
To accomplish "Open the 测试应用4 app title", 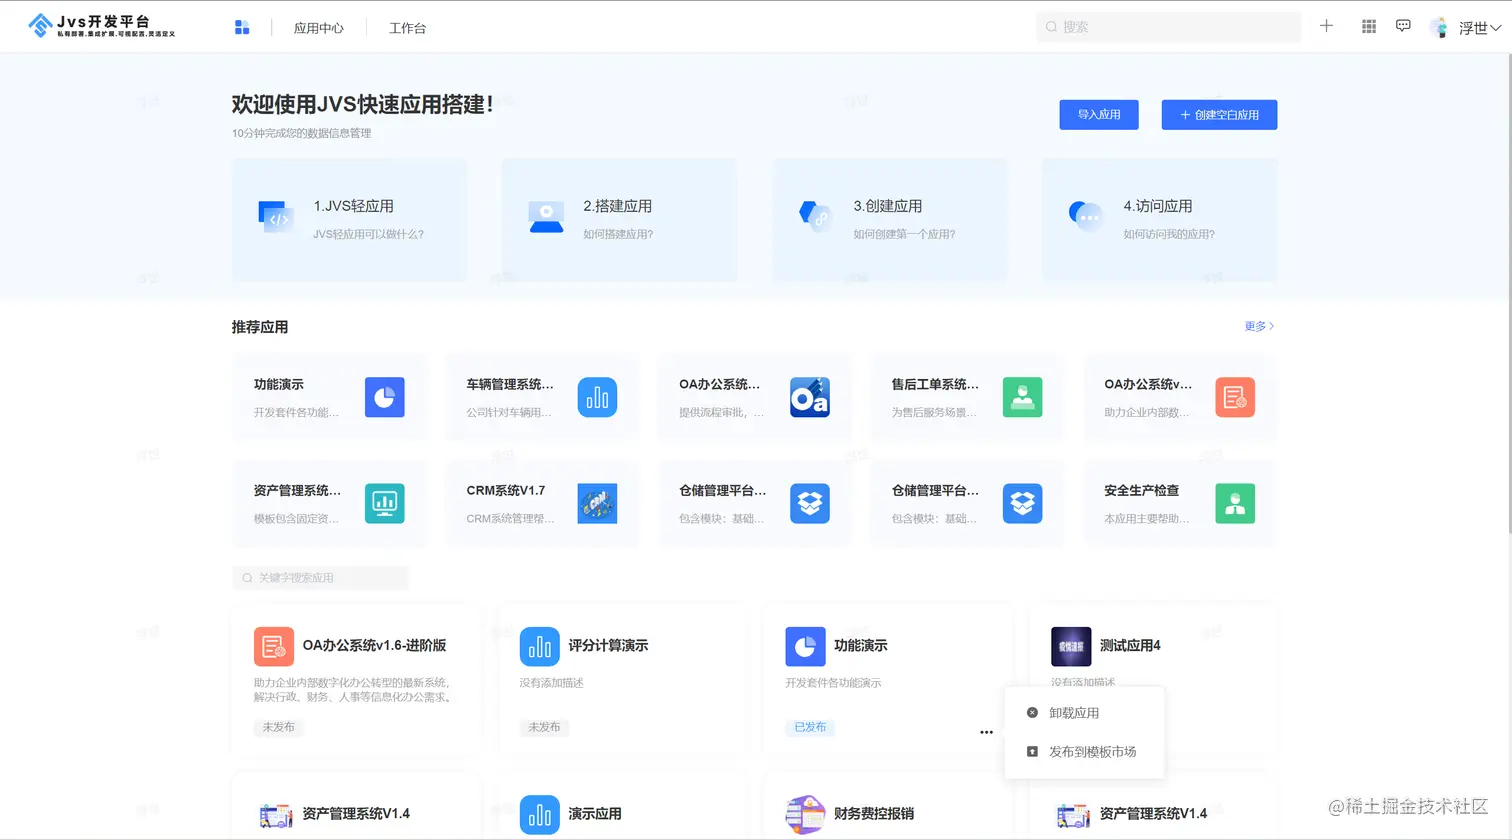I will [1130, 646].
